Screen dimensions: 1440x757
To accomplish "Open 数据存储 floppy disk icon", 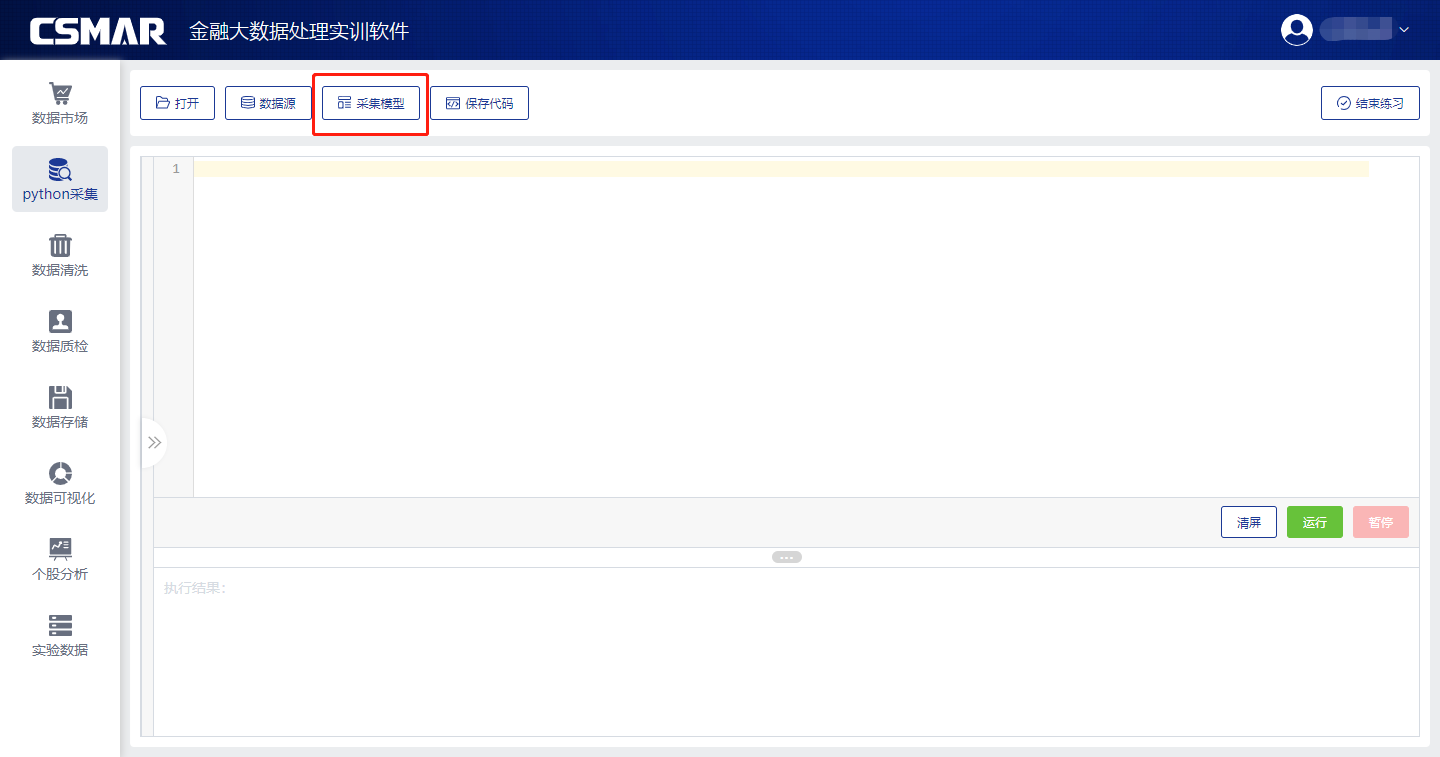I will [60, 398].
